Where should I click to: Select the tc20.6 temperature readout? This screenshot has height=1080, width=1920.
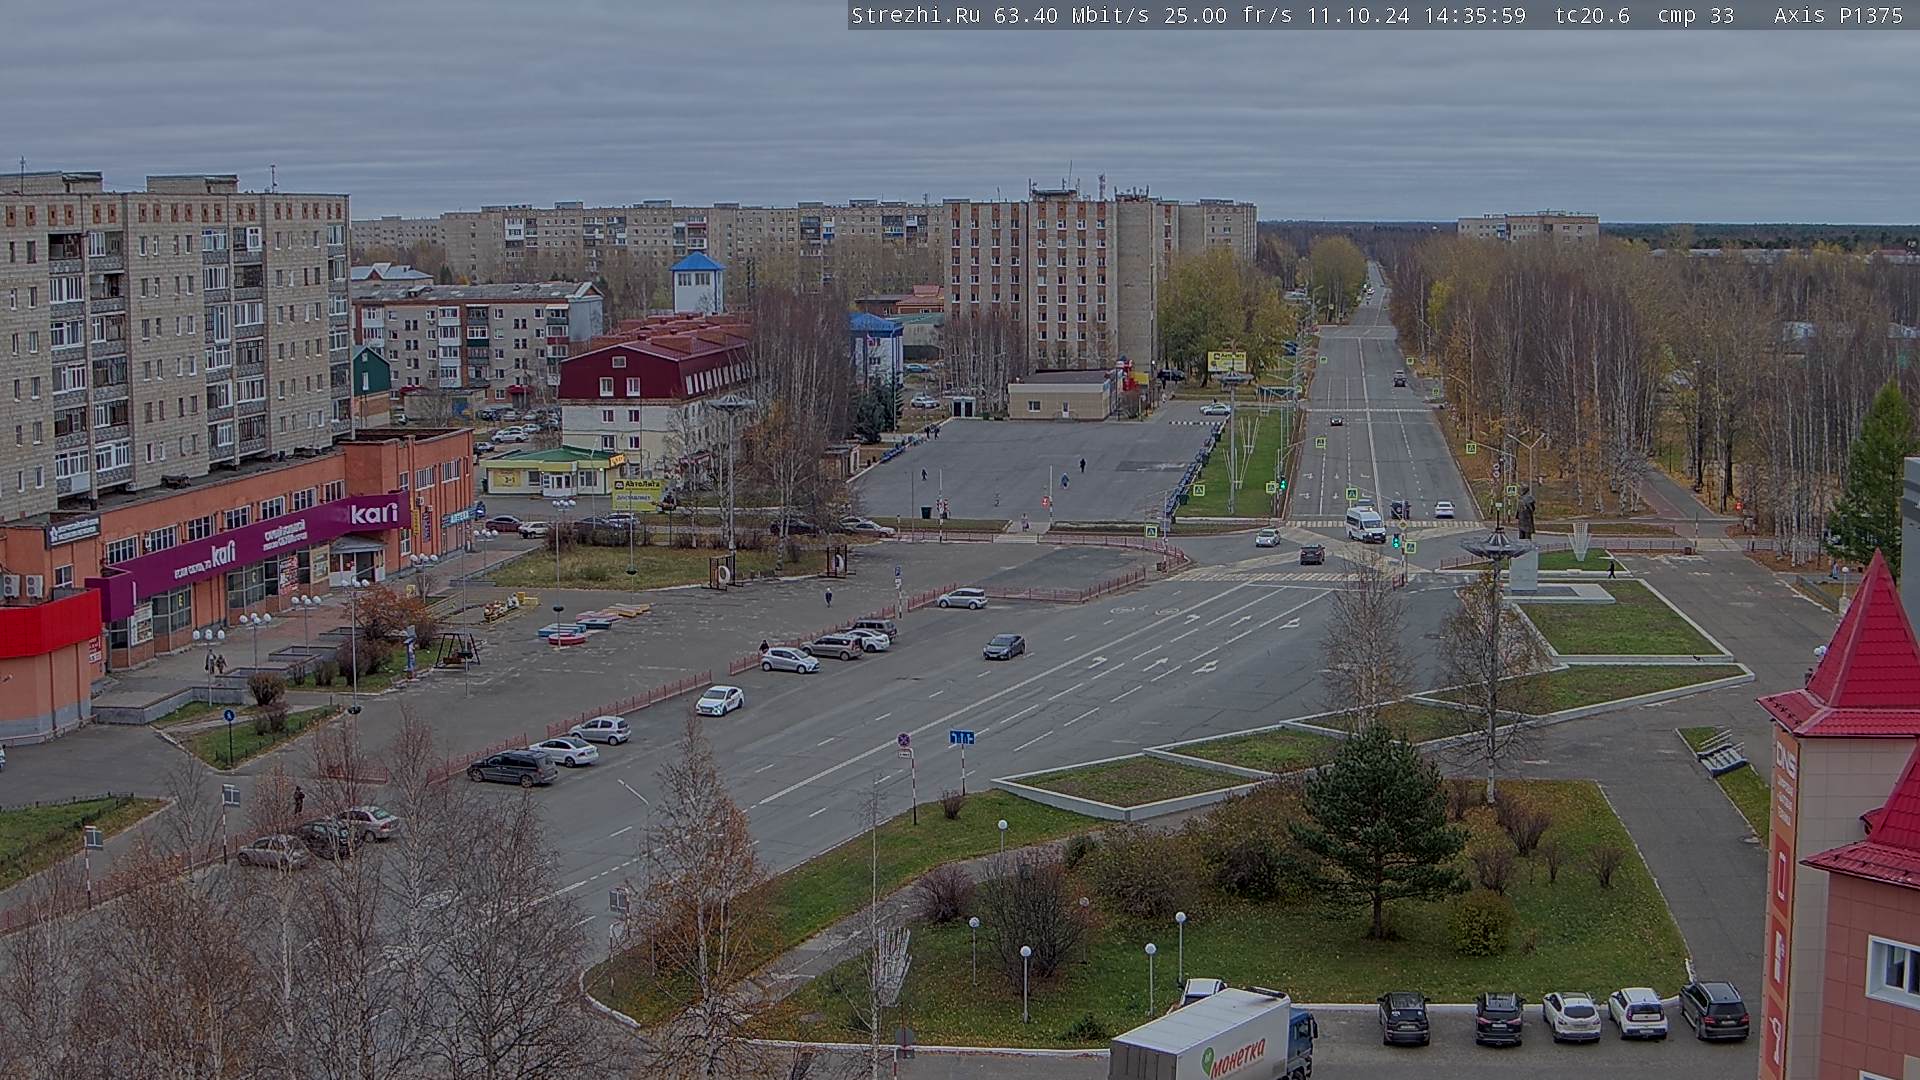coord(1592,15)
